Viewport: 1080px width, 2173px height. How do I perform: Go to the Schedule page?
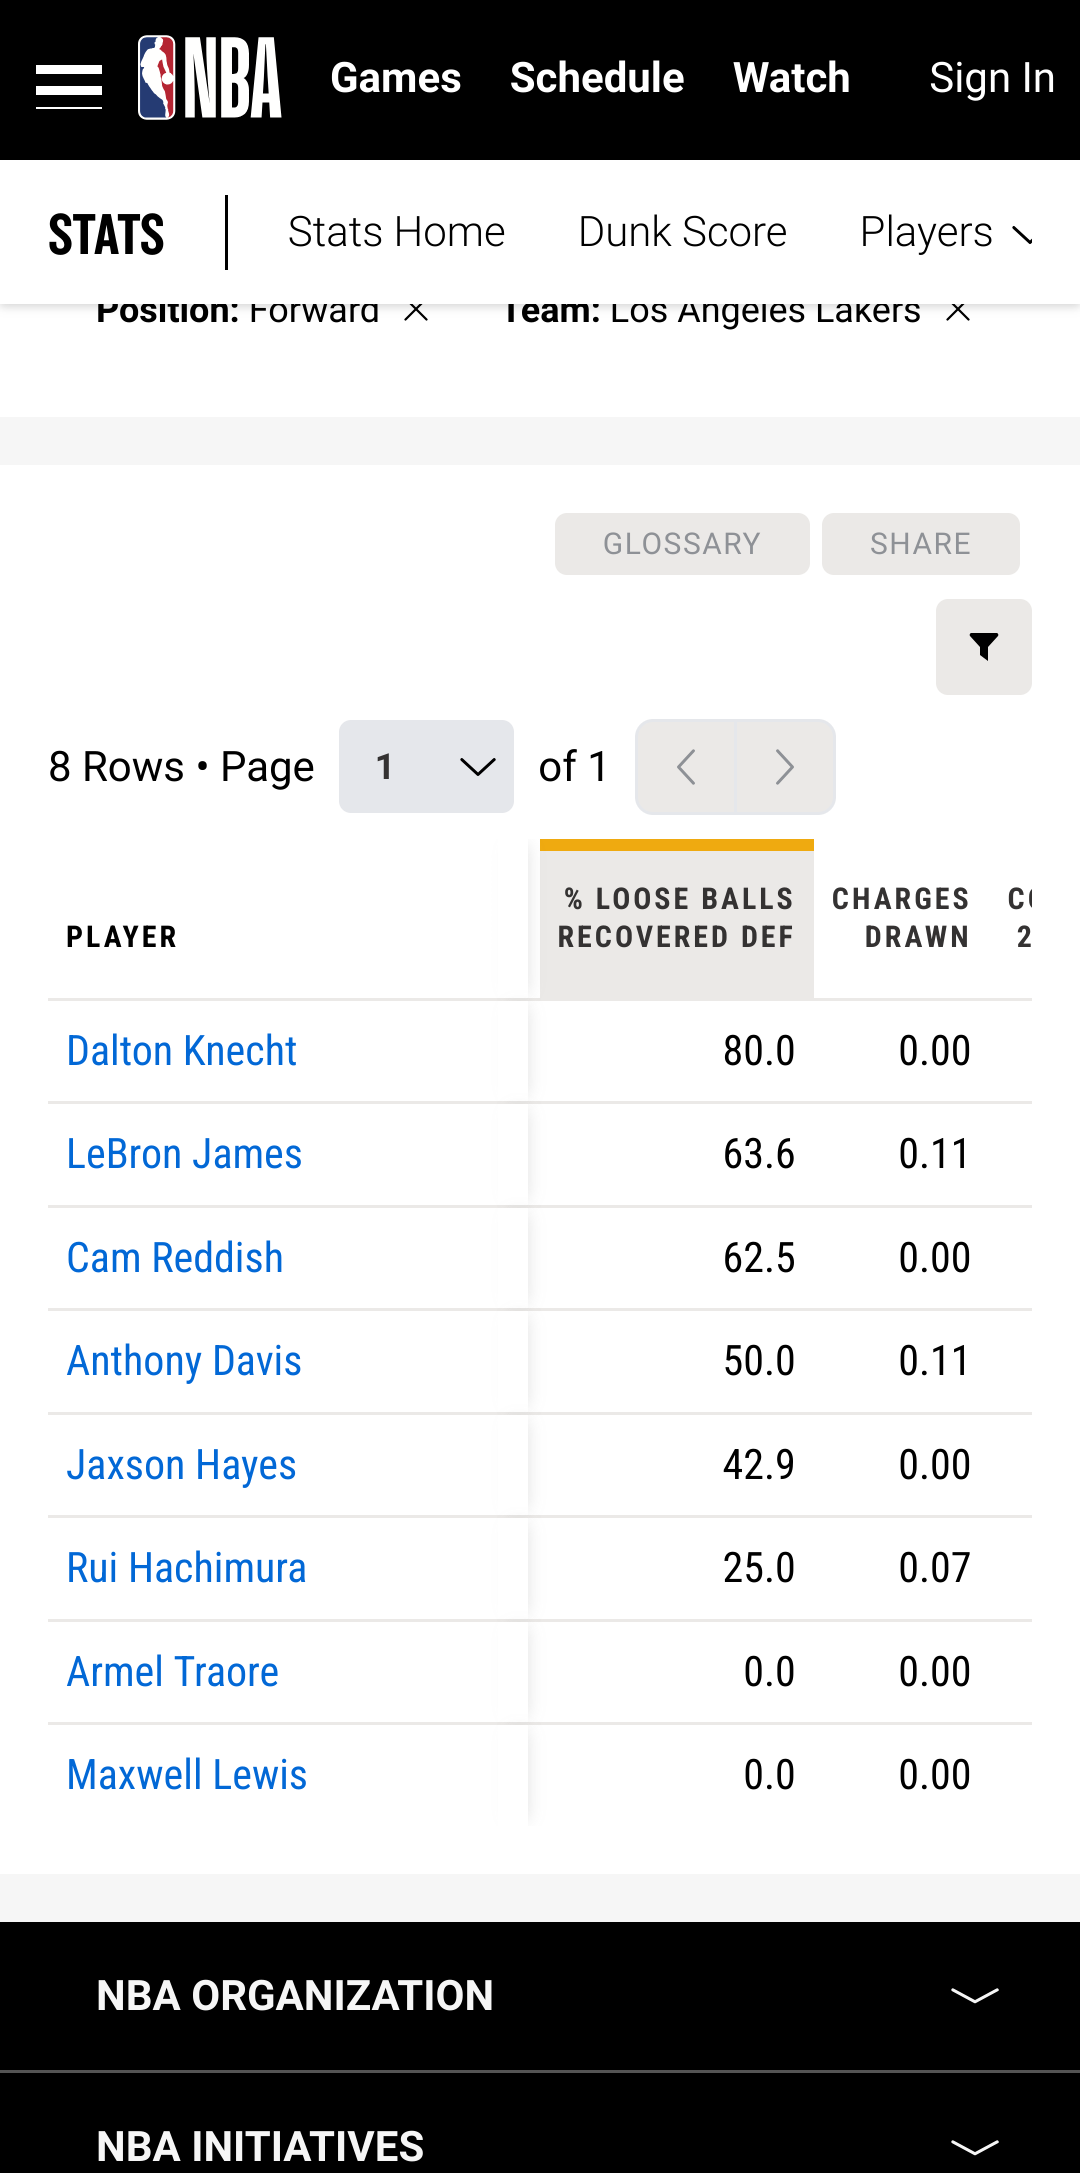(597, 78)
